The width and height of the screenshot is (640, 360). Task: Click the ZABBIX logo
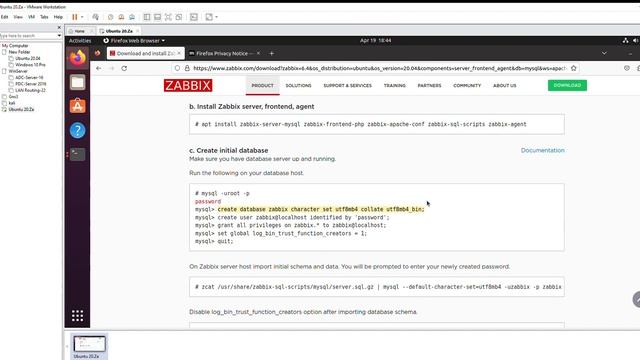pyautogui.click(x=188, y=85)
